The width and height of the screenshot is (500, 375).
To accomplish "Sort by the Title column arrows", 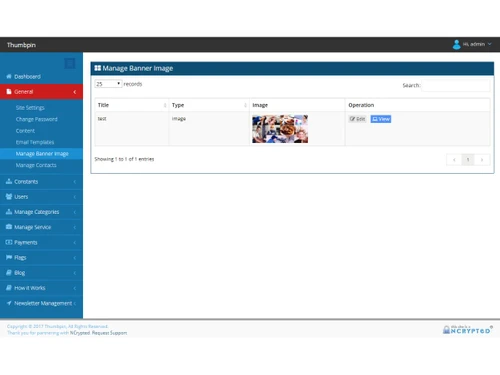I will [x=165, y=105].
